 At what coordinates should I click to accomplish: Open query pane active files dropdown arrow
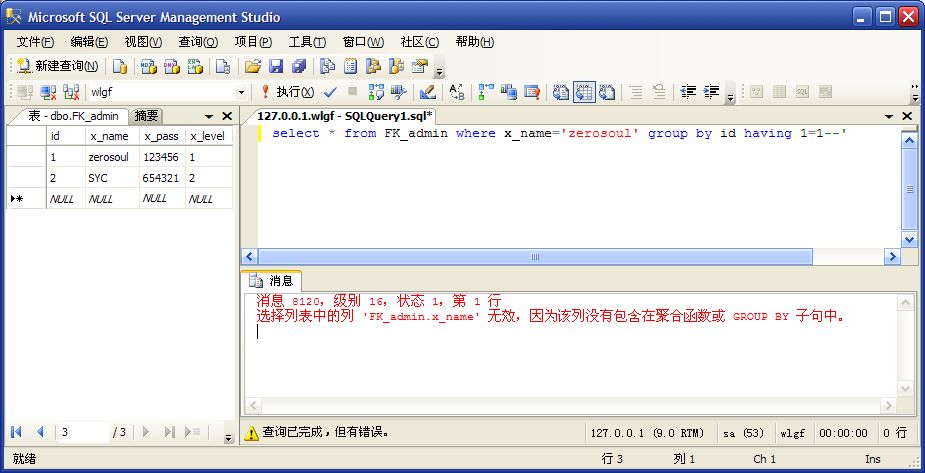tap(889, 116)
